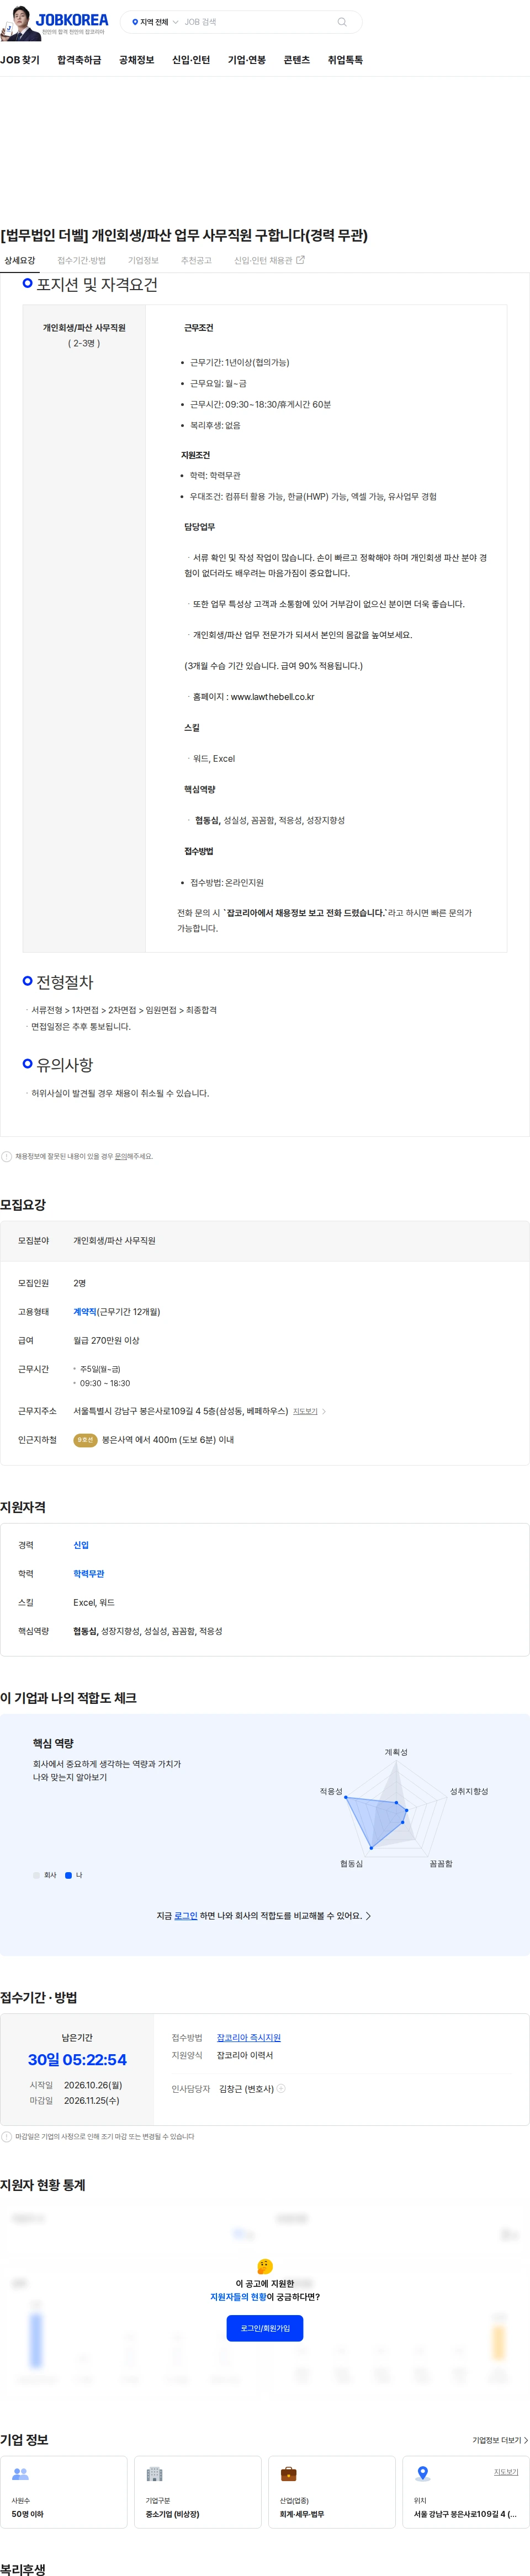Open the 공채정보 menu
This screenshot has width=530, height=2576.
137,60
